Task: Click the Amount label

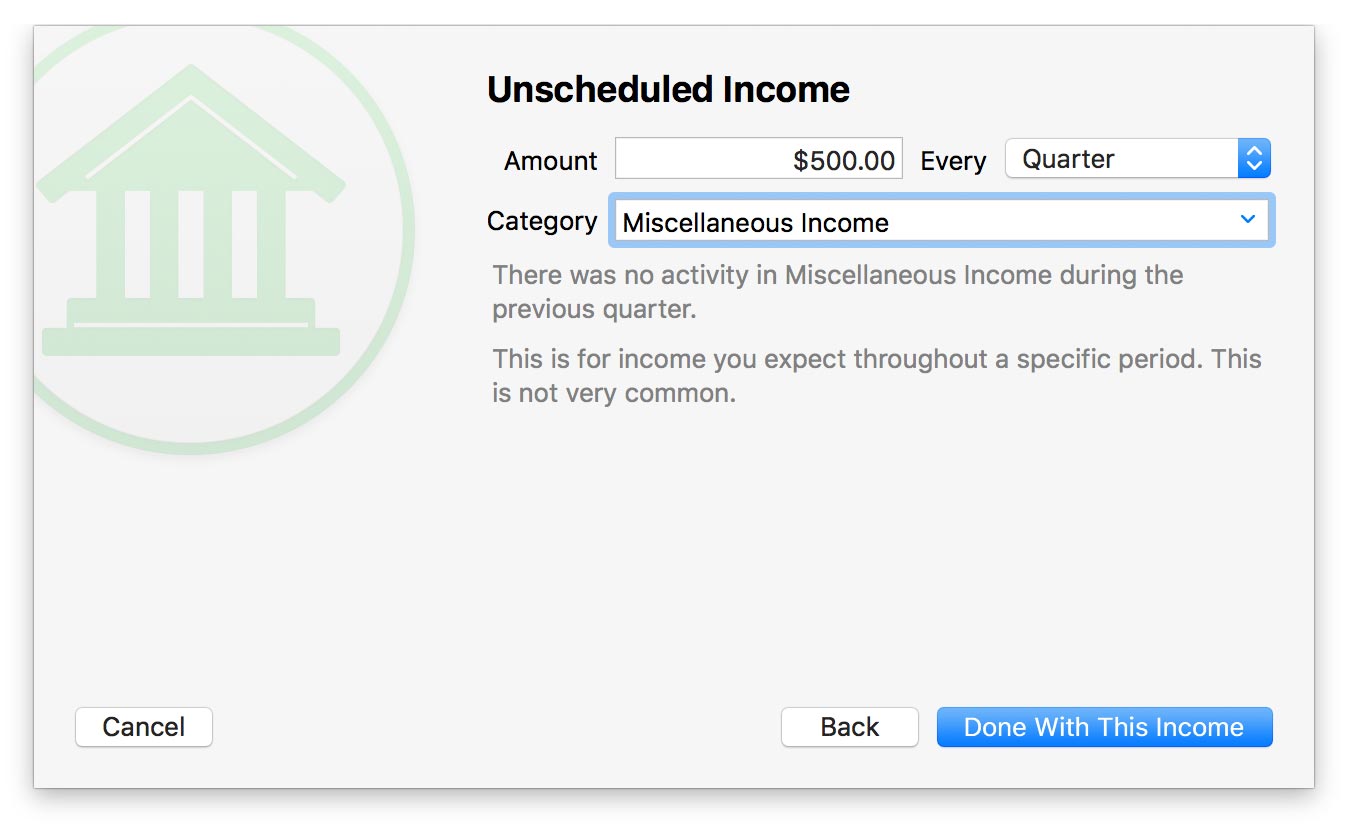Action: tap(550, 161)
